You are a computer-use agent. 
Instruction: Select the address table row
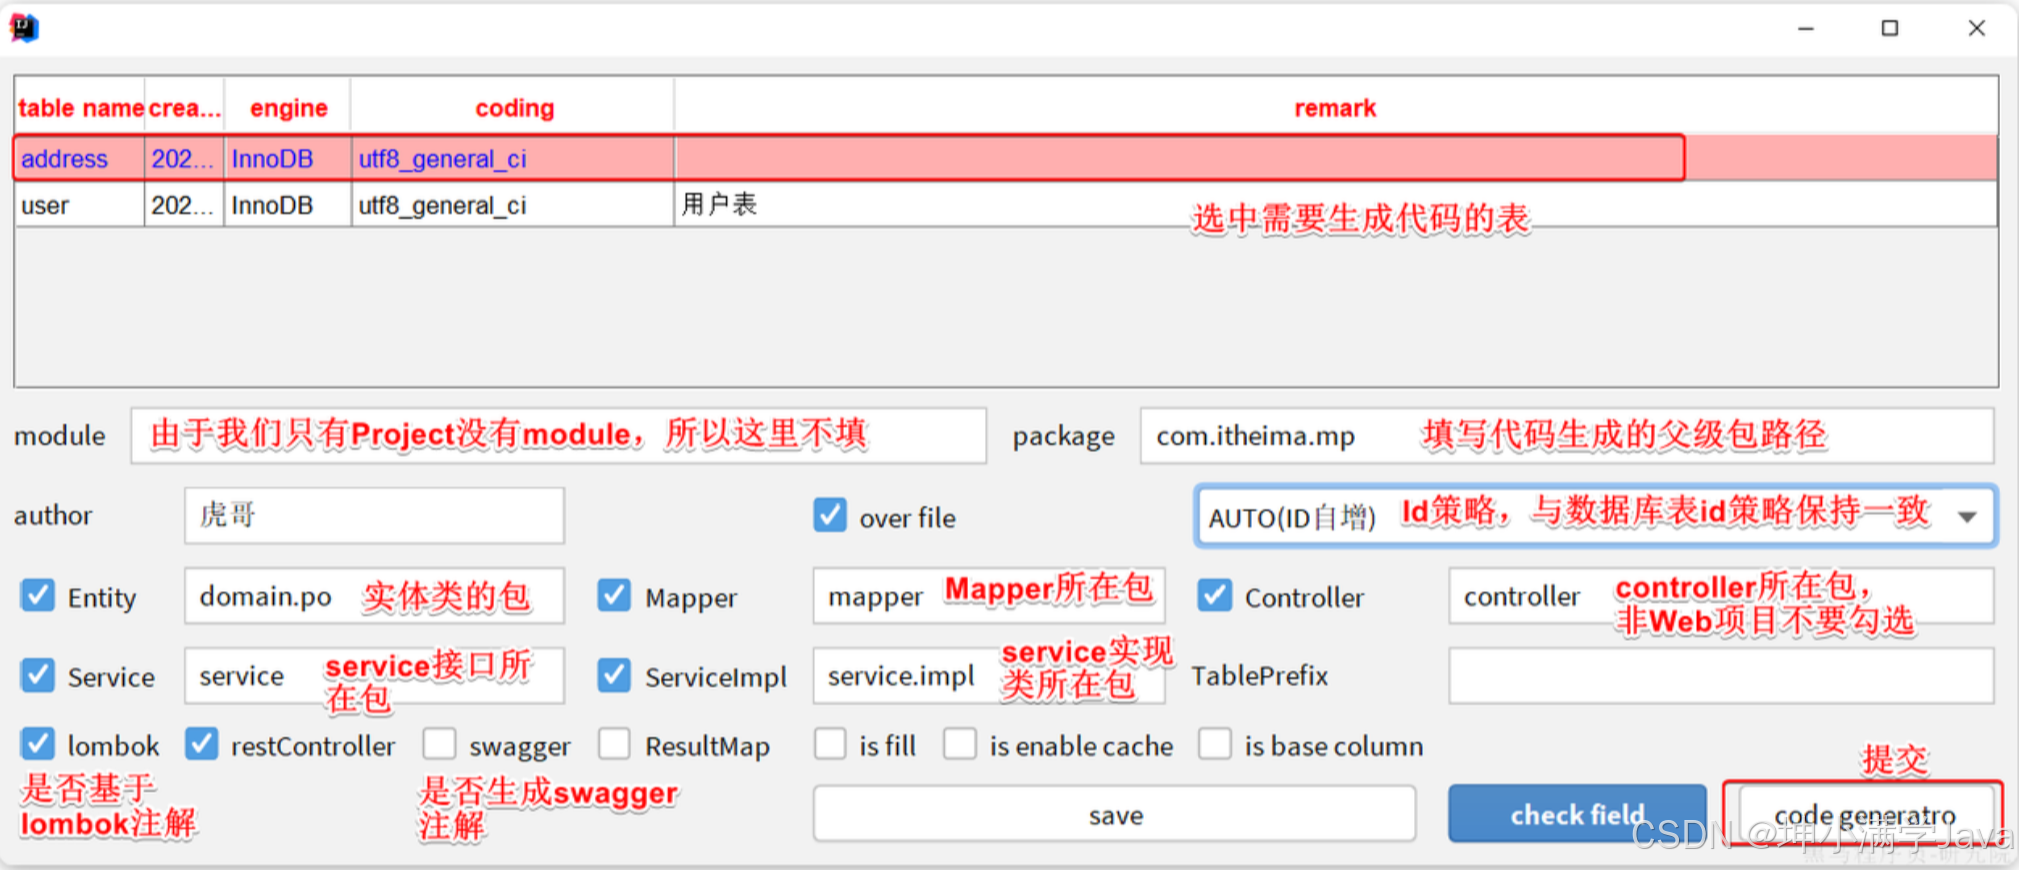(1006, 158)
